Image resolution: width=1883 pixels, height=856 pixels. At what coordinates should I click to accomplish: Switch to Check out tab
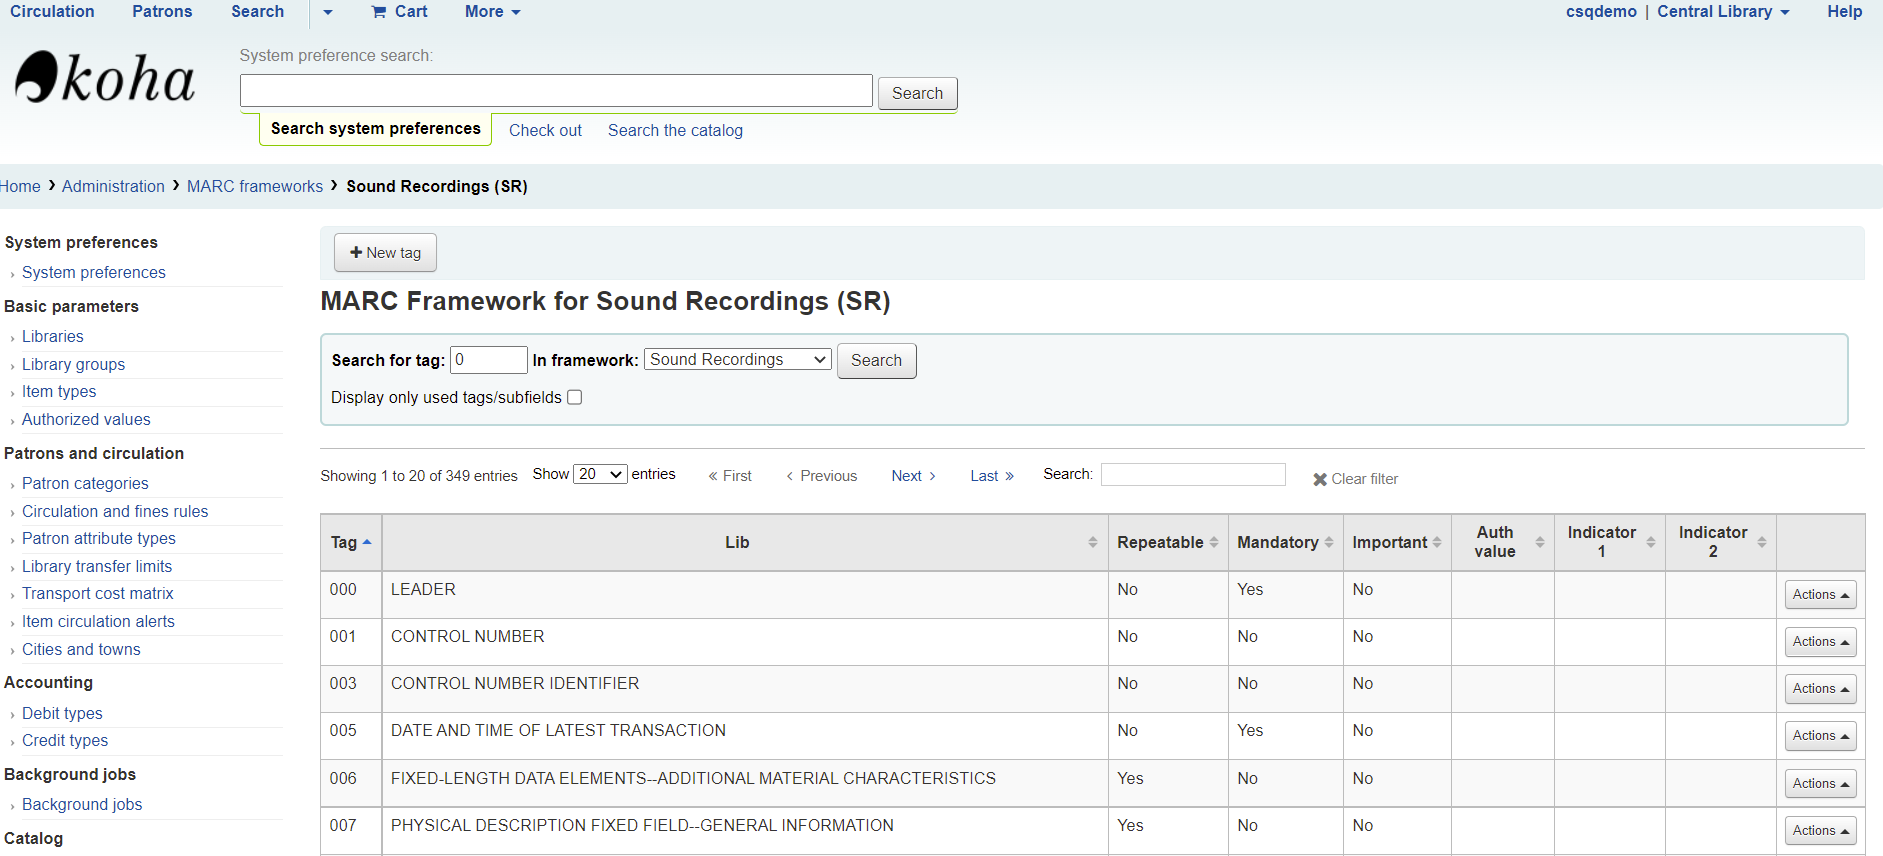coord(545,130)
